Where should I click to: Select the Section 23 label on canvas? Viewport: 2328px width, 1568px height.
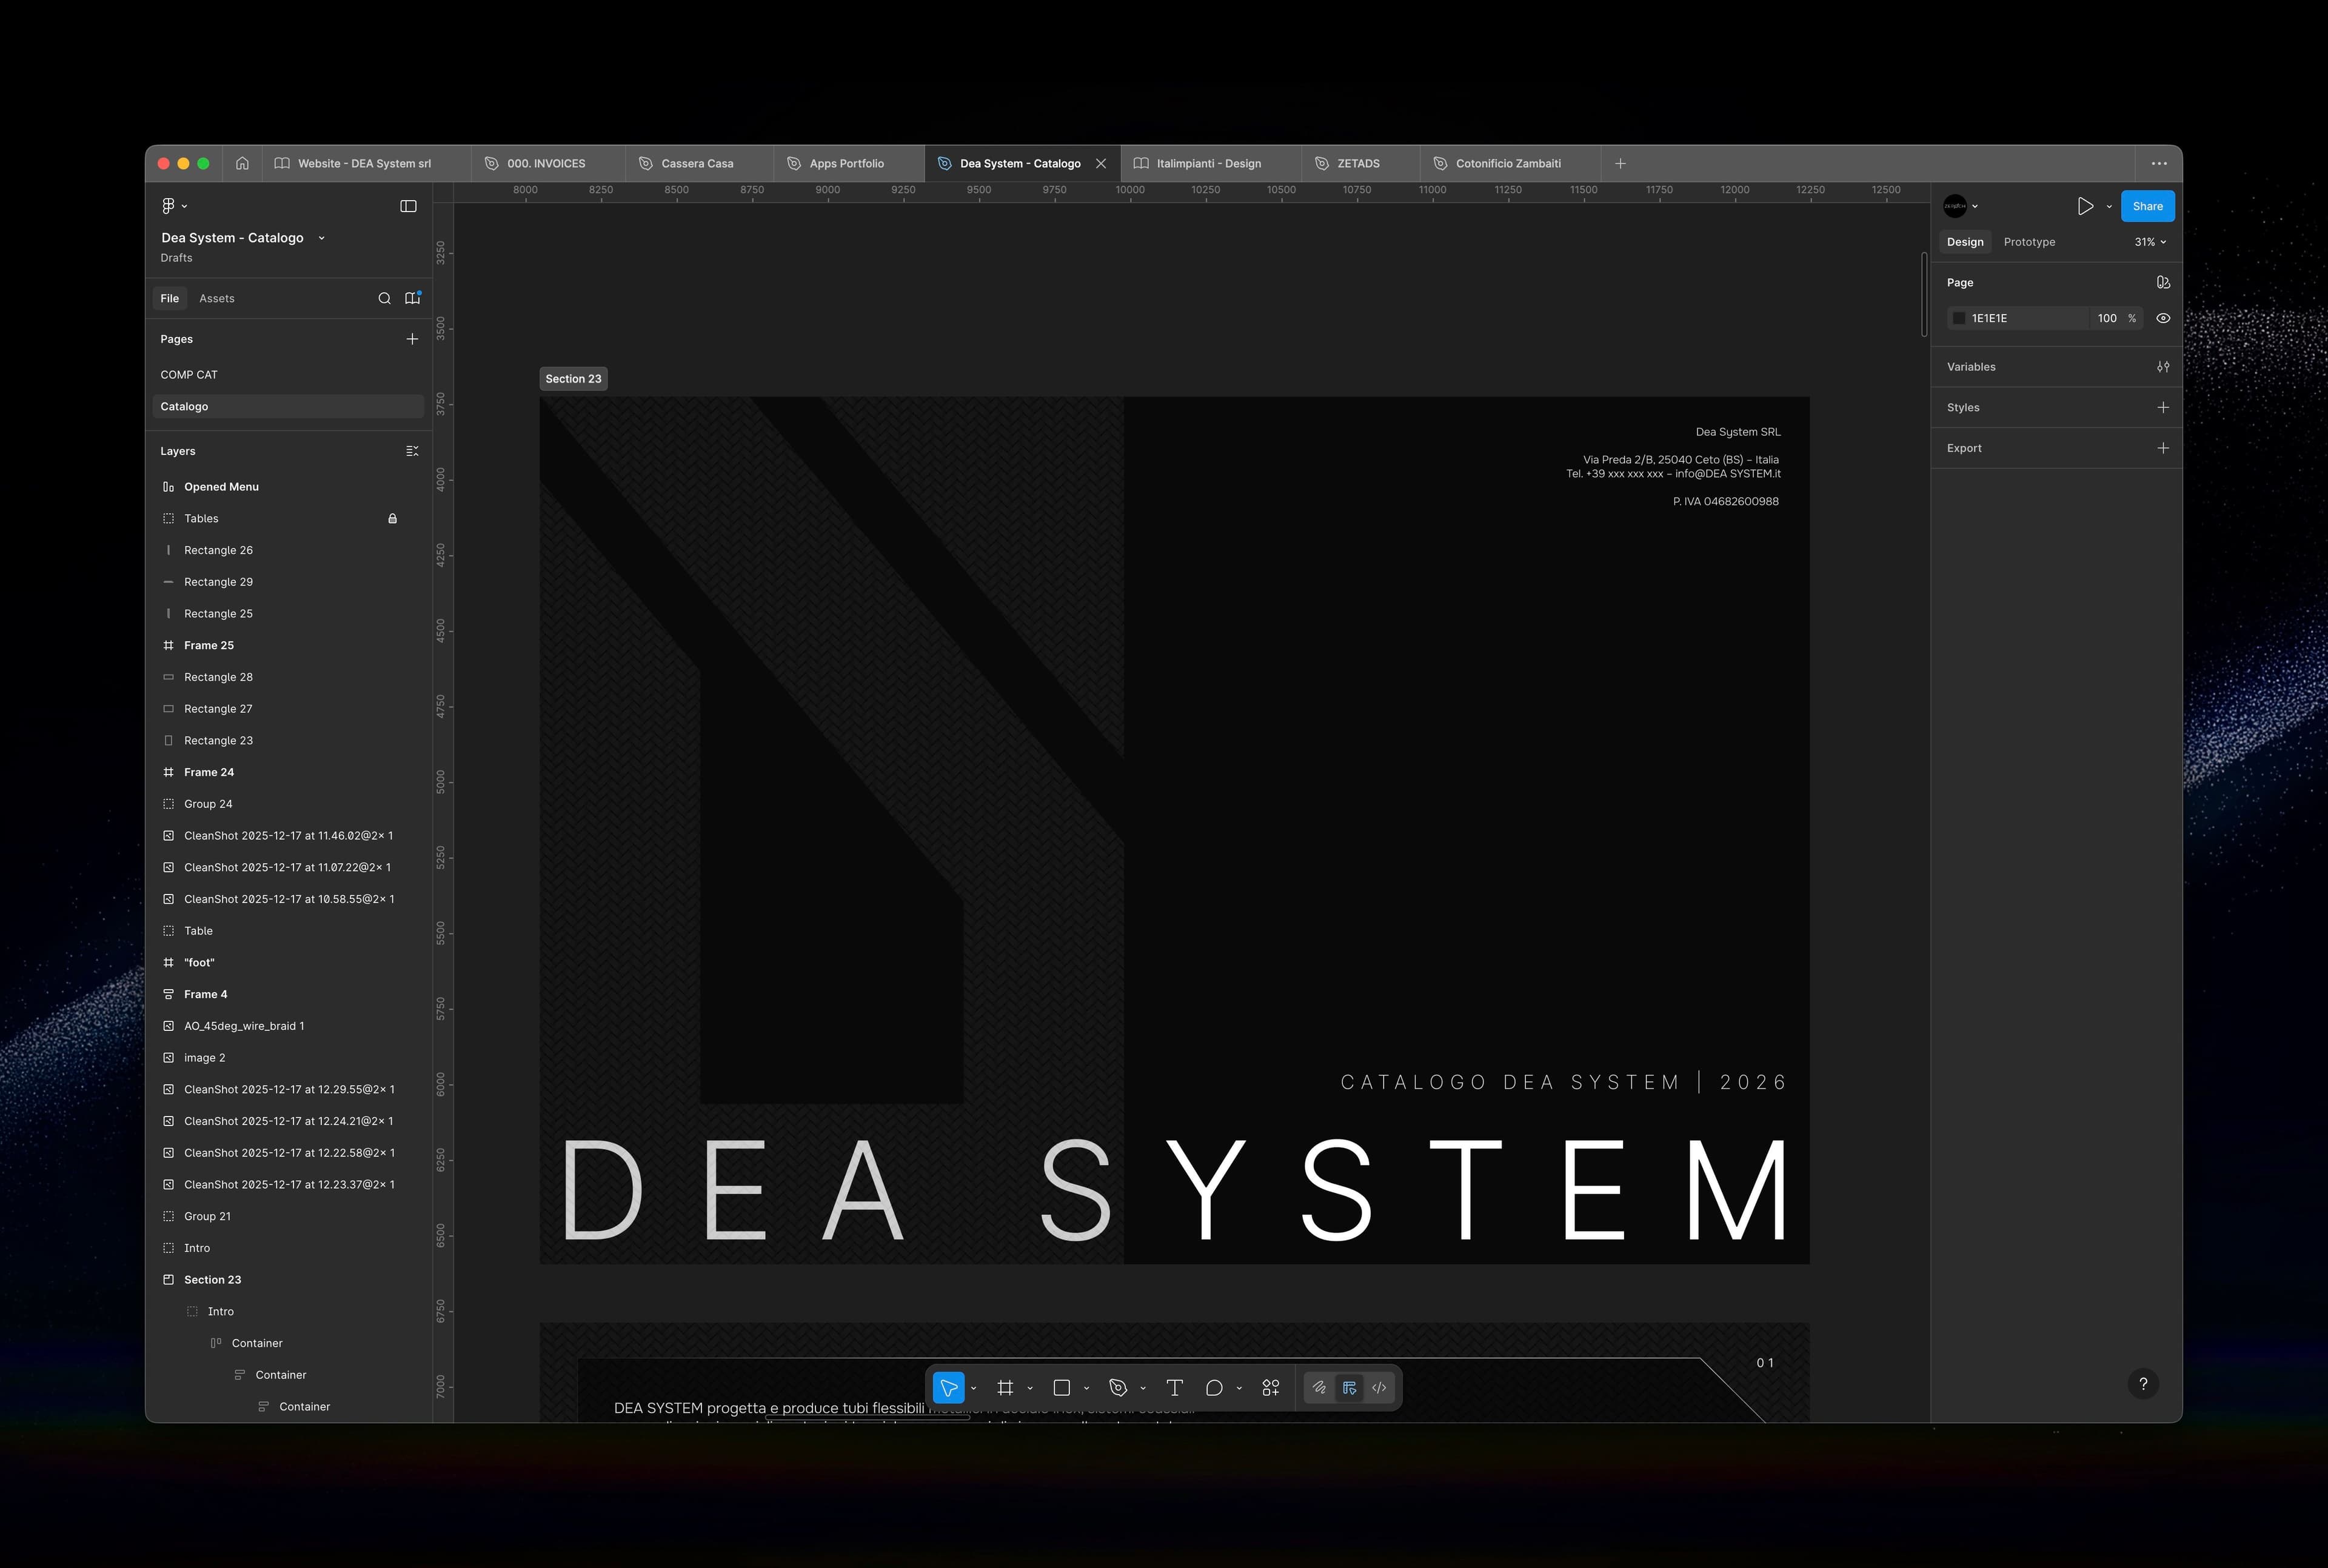click(x=573, y=378)
